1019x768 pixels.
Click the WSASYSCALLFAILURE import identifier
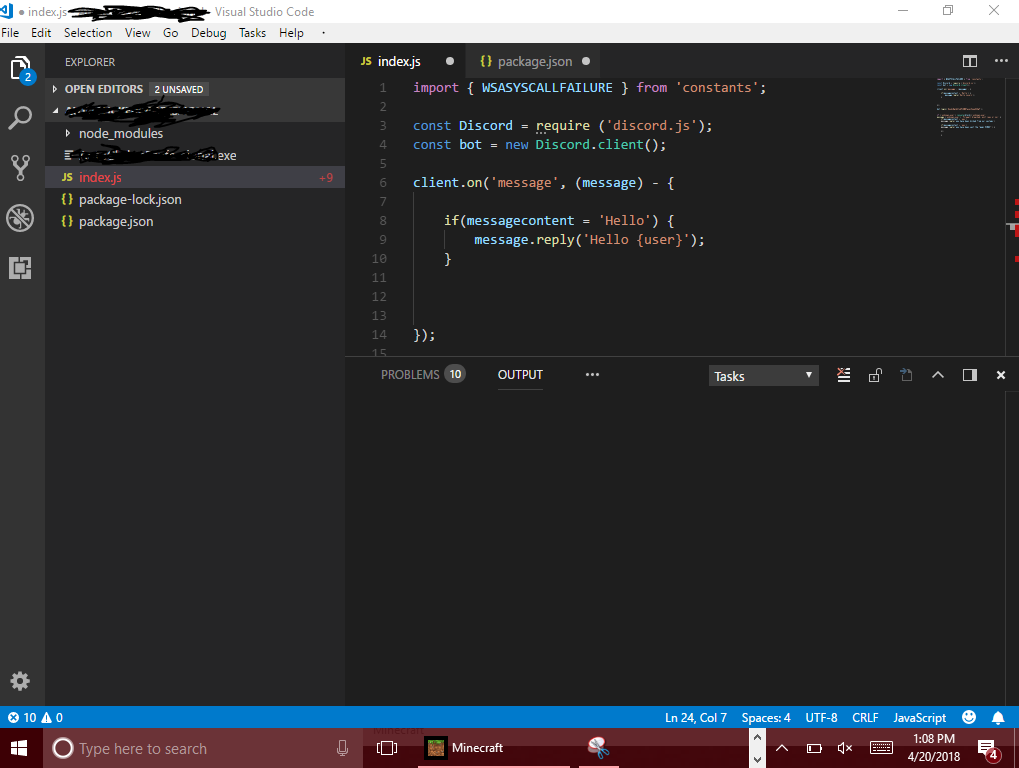[547, 88]
